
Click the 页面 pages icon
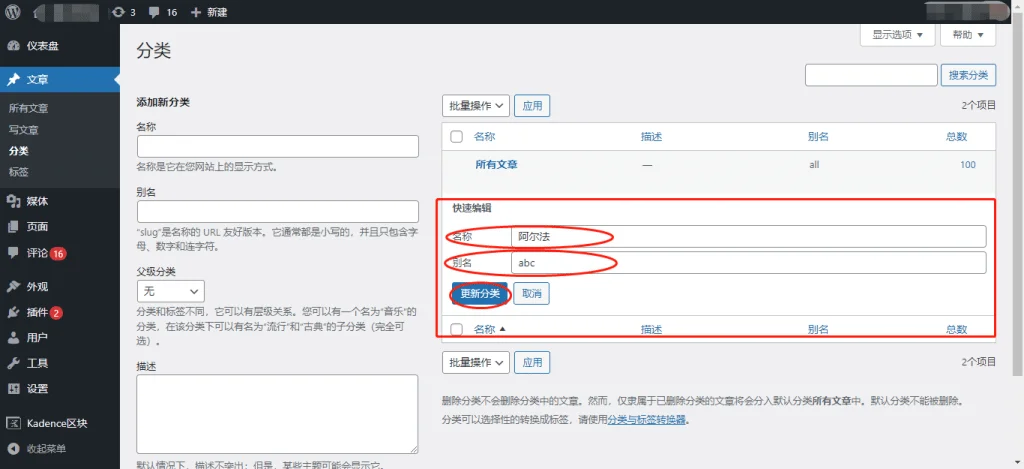13,227
